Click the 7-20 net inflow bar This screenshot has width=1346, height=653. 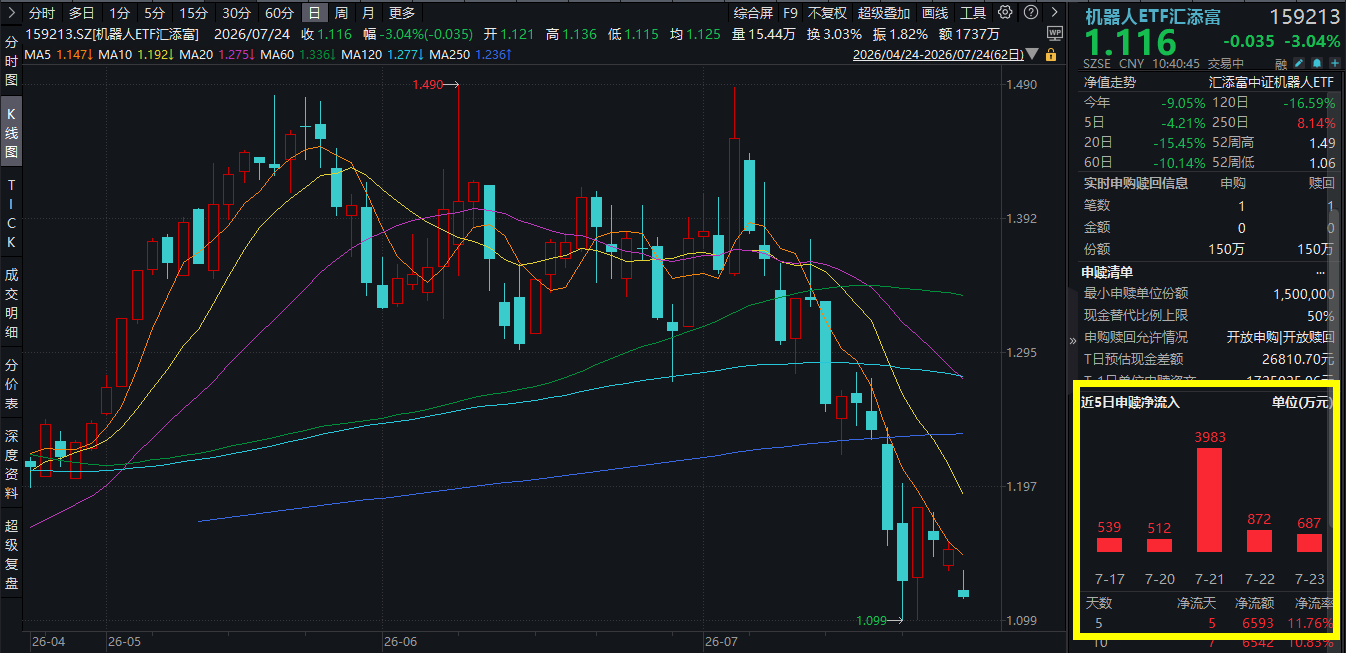[1159, 546]
